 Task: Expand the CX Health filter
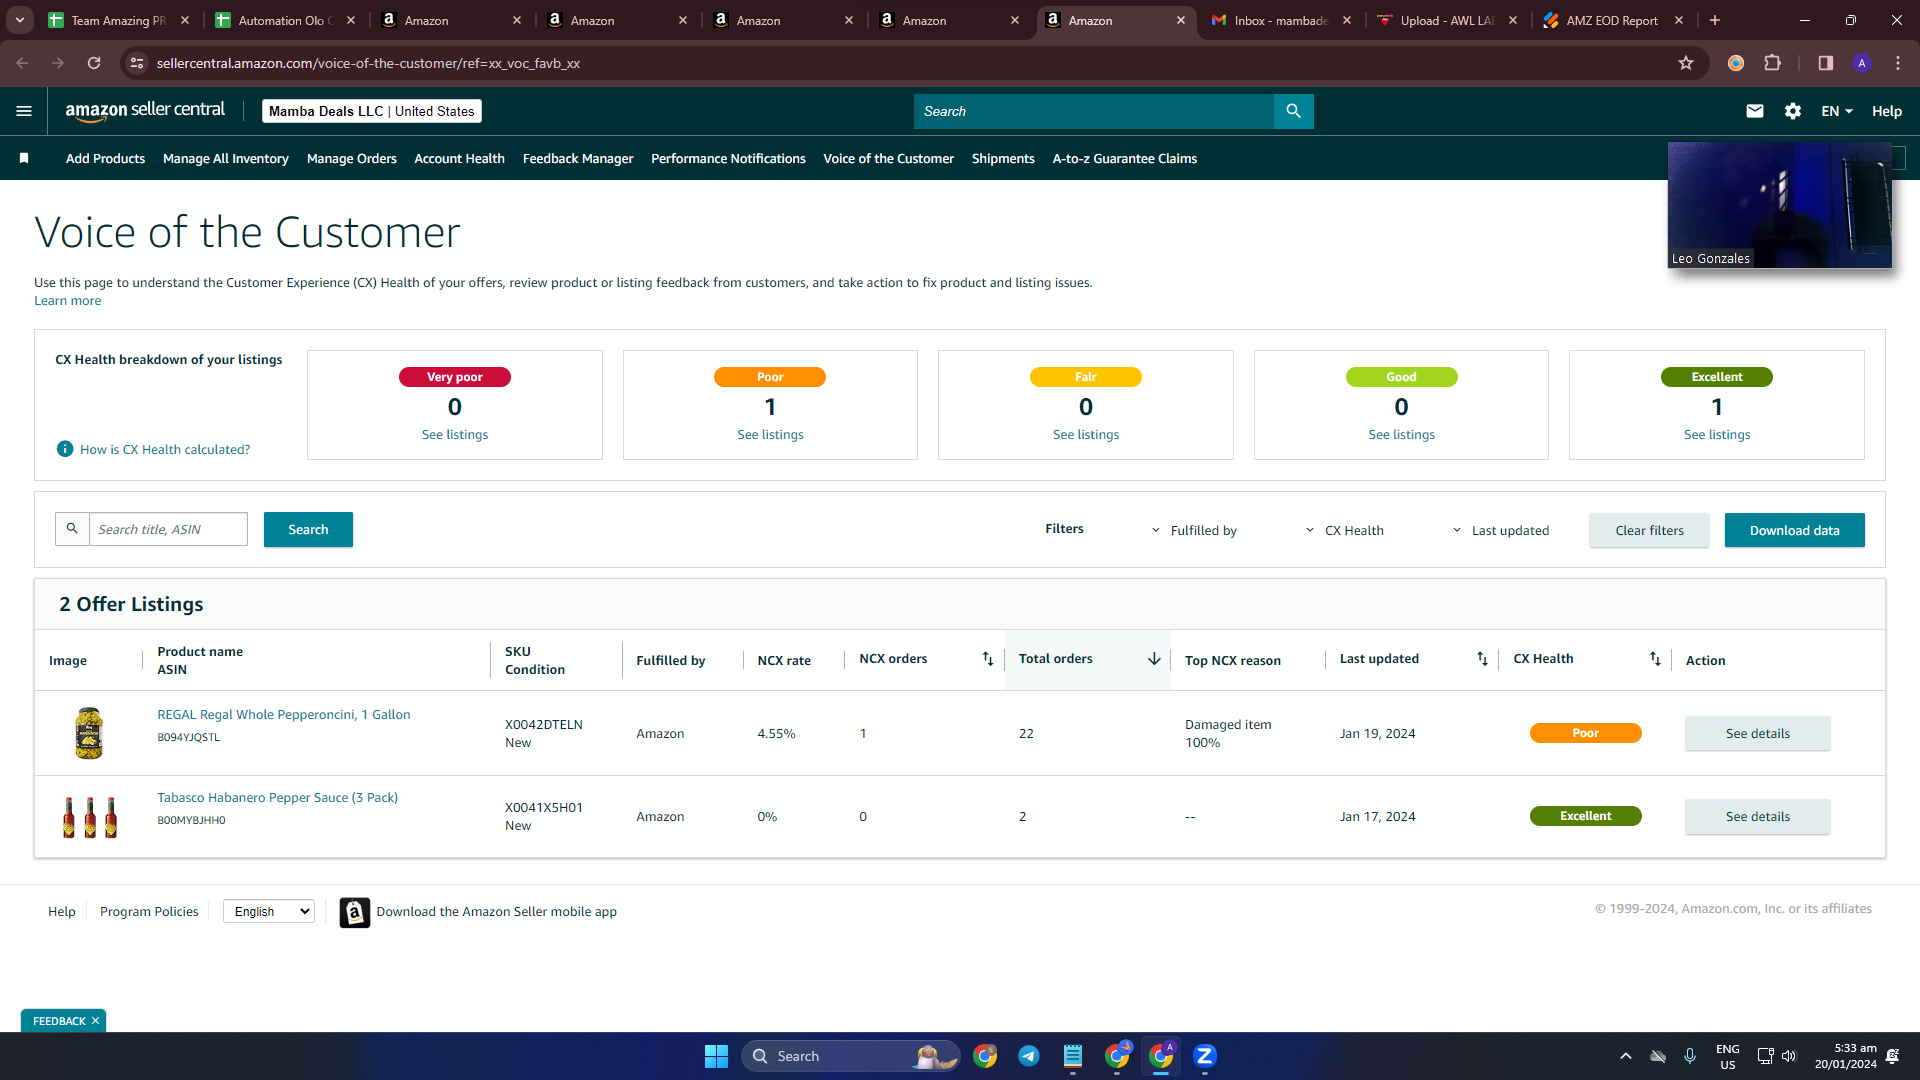tap(1345, 530)
